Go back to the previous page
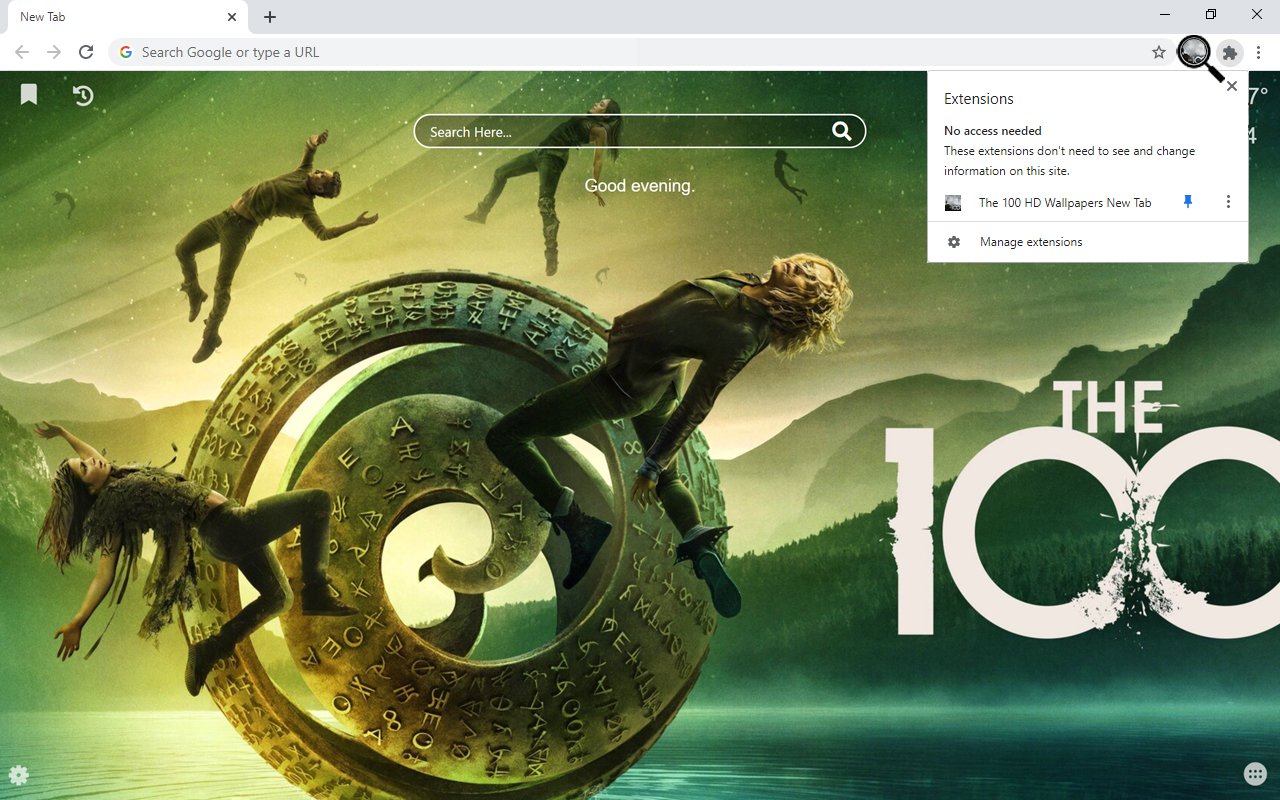1280x800 pixels. tap(22, 52)
